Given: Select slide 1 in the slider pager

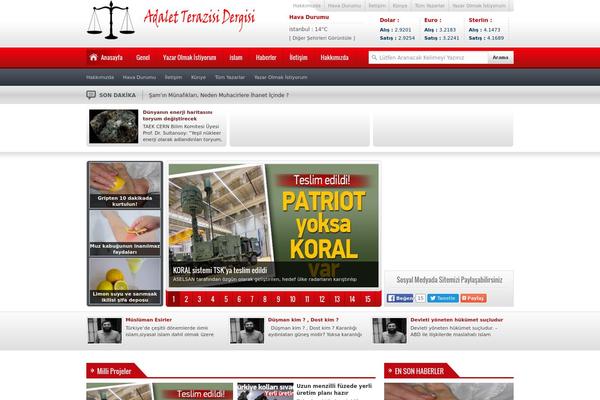Looking at the screenshot, I should (173, 299).
